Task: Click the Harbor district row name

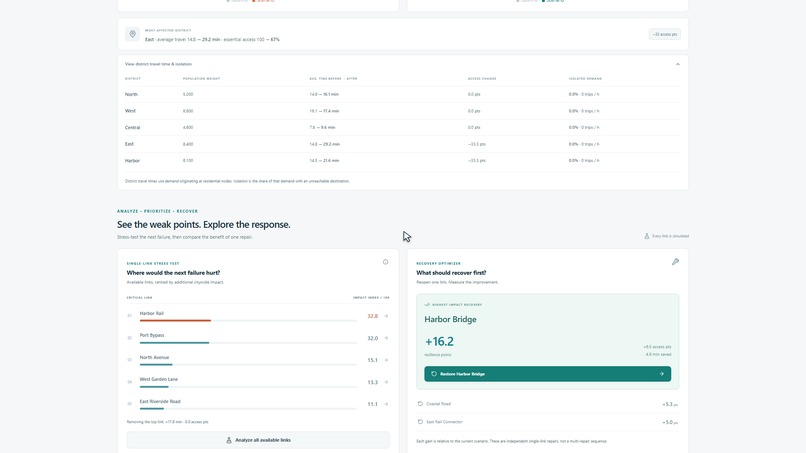Action: point(132,160)
